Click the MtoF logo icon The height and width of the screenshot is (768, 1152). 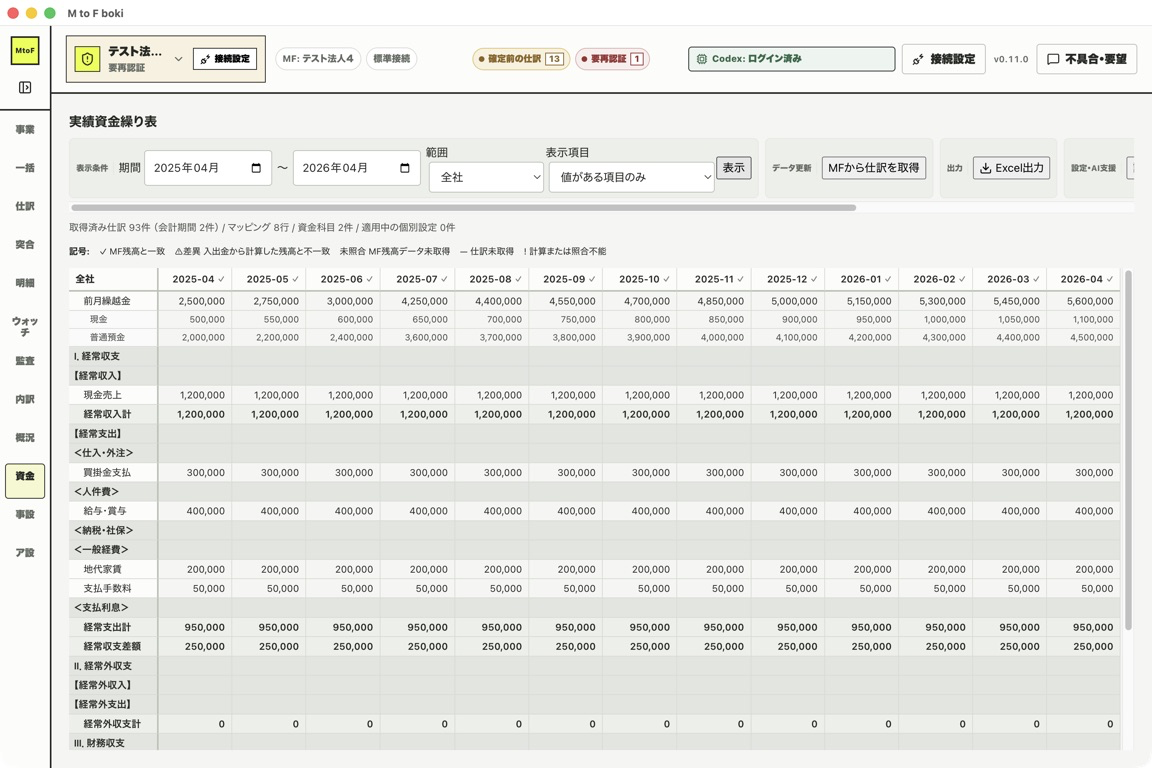25,50
